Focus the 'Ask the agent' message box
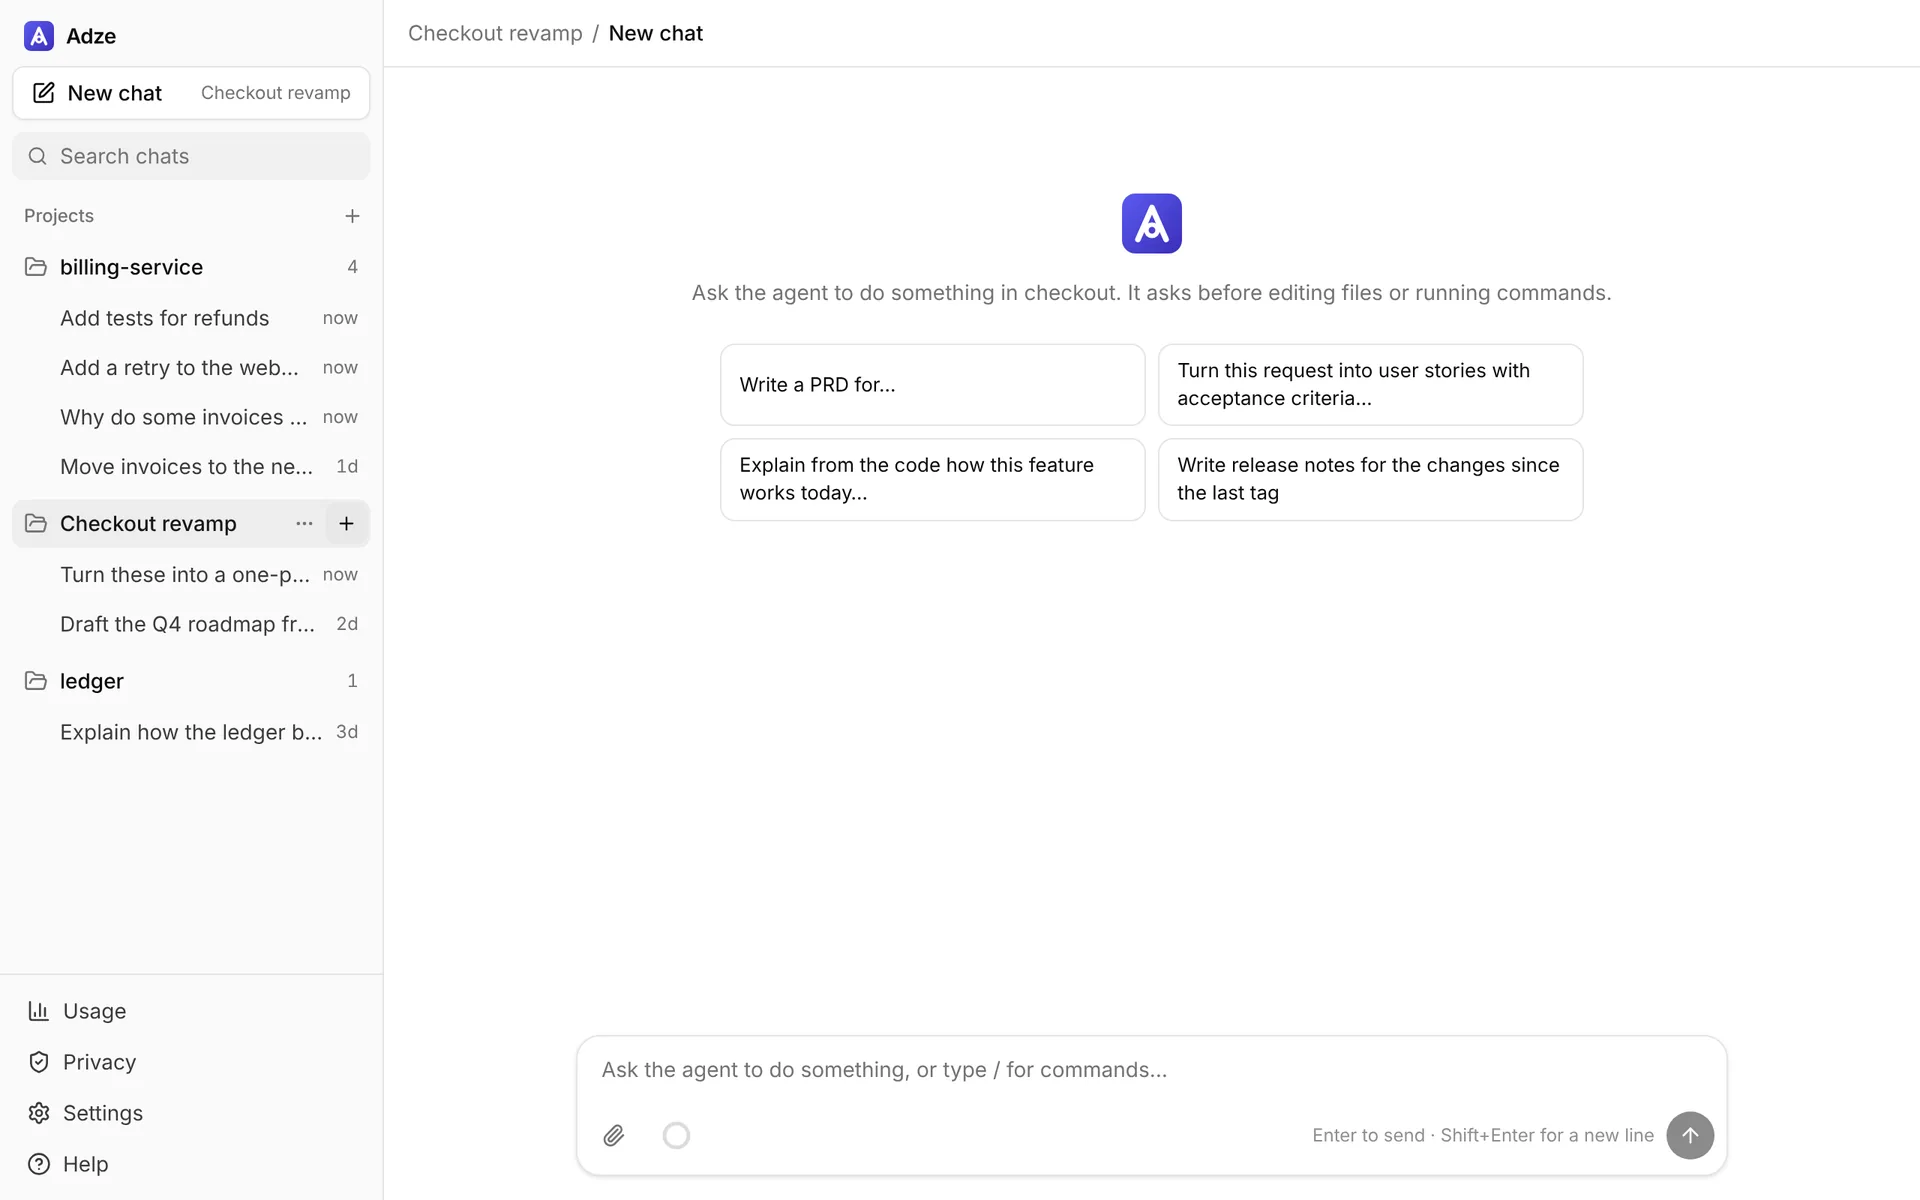 tap(1150, 1070)
